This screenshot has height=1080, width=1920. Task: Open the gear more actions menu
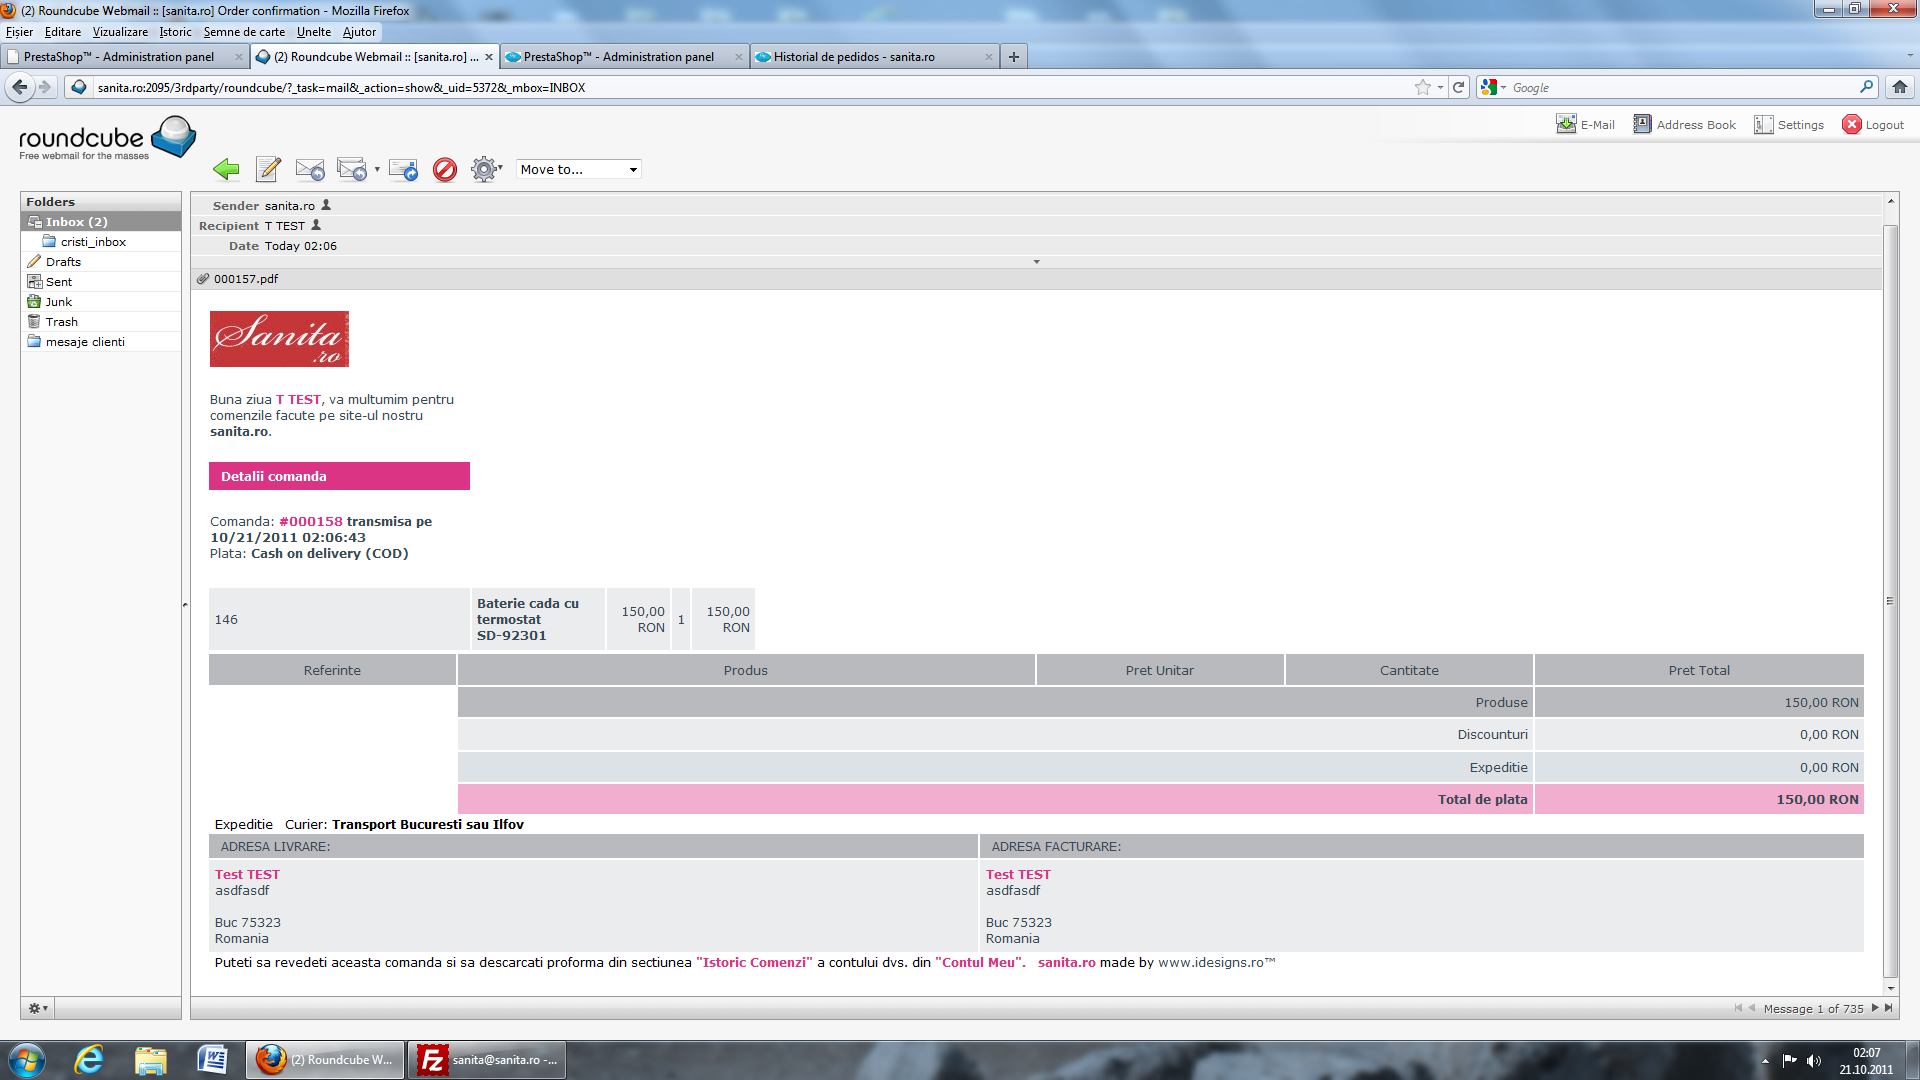486,169
